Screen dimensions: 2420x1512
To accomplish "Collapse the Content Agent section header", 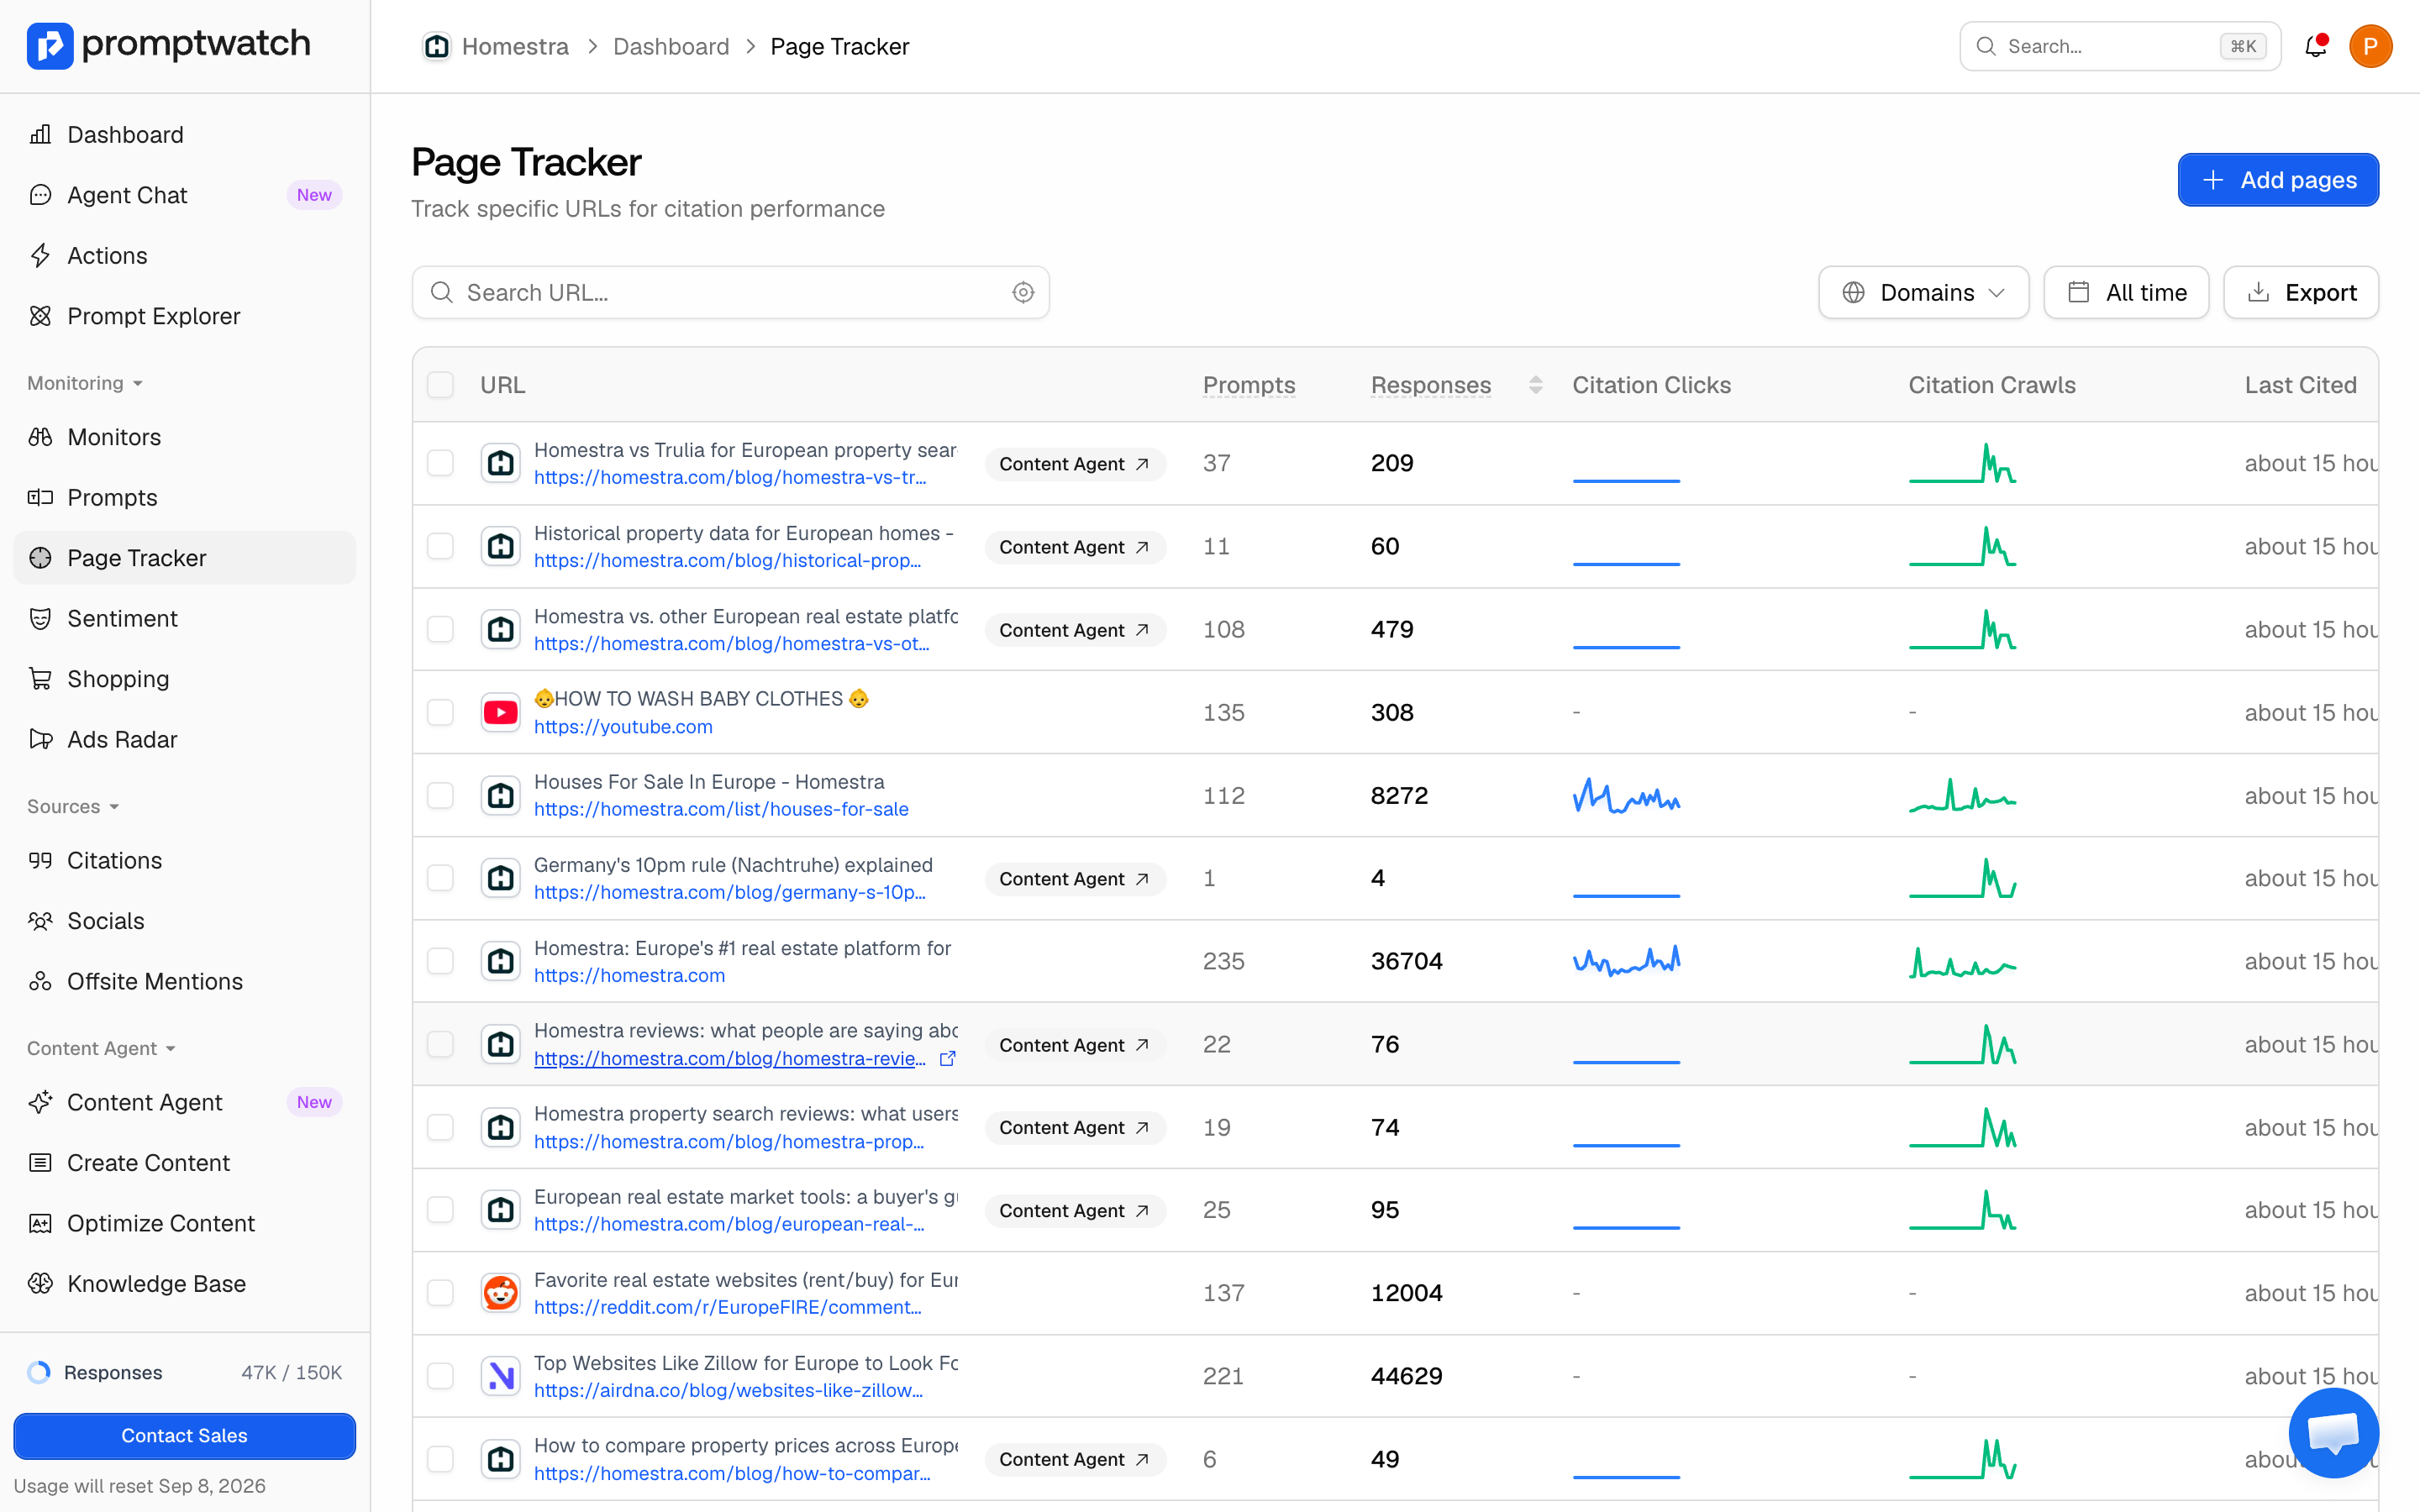I will pyautogui.click(x=101, y=1048).
